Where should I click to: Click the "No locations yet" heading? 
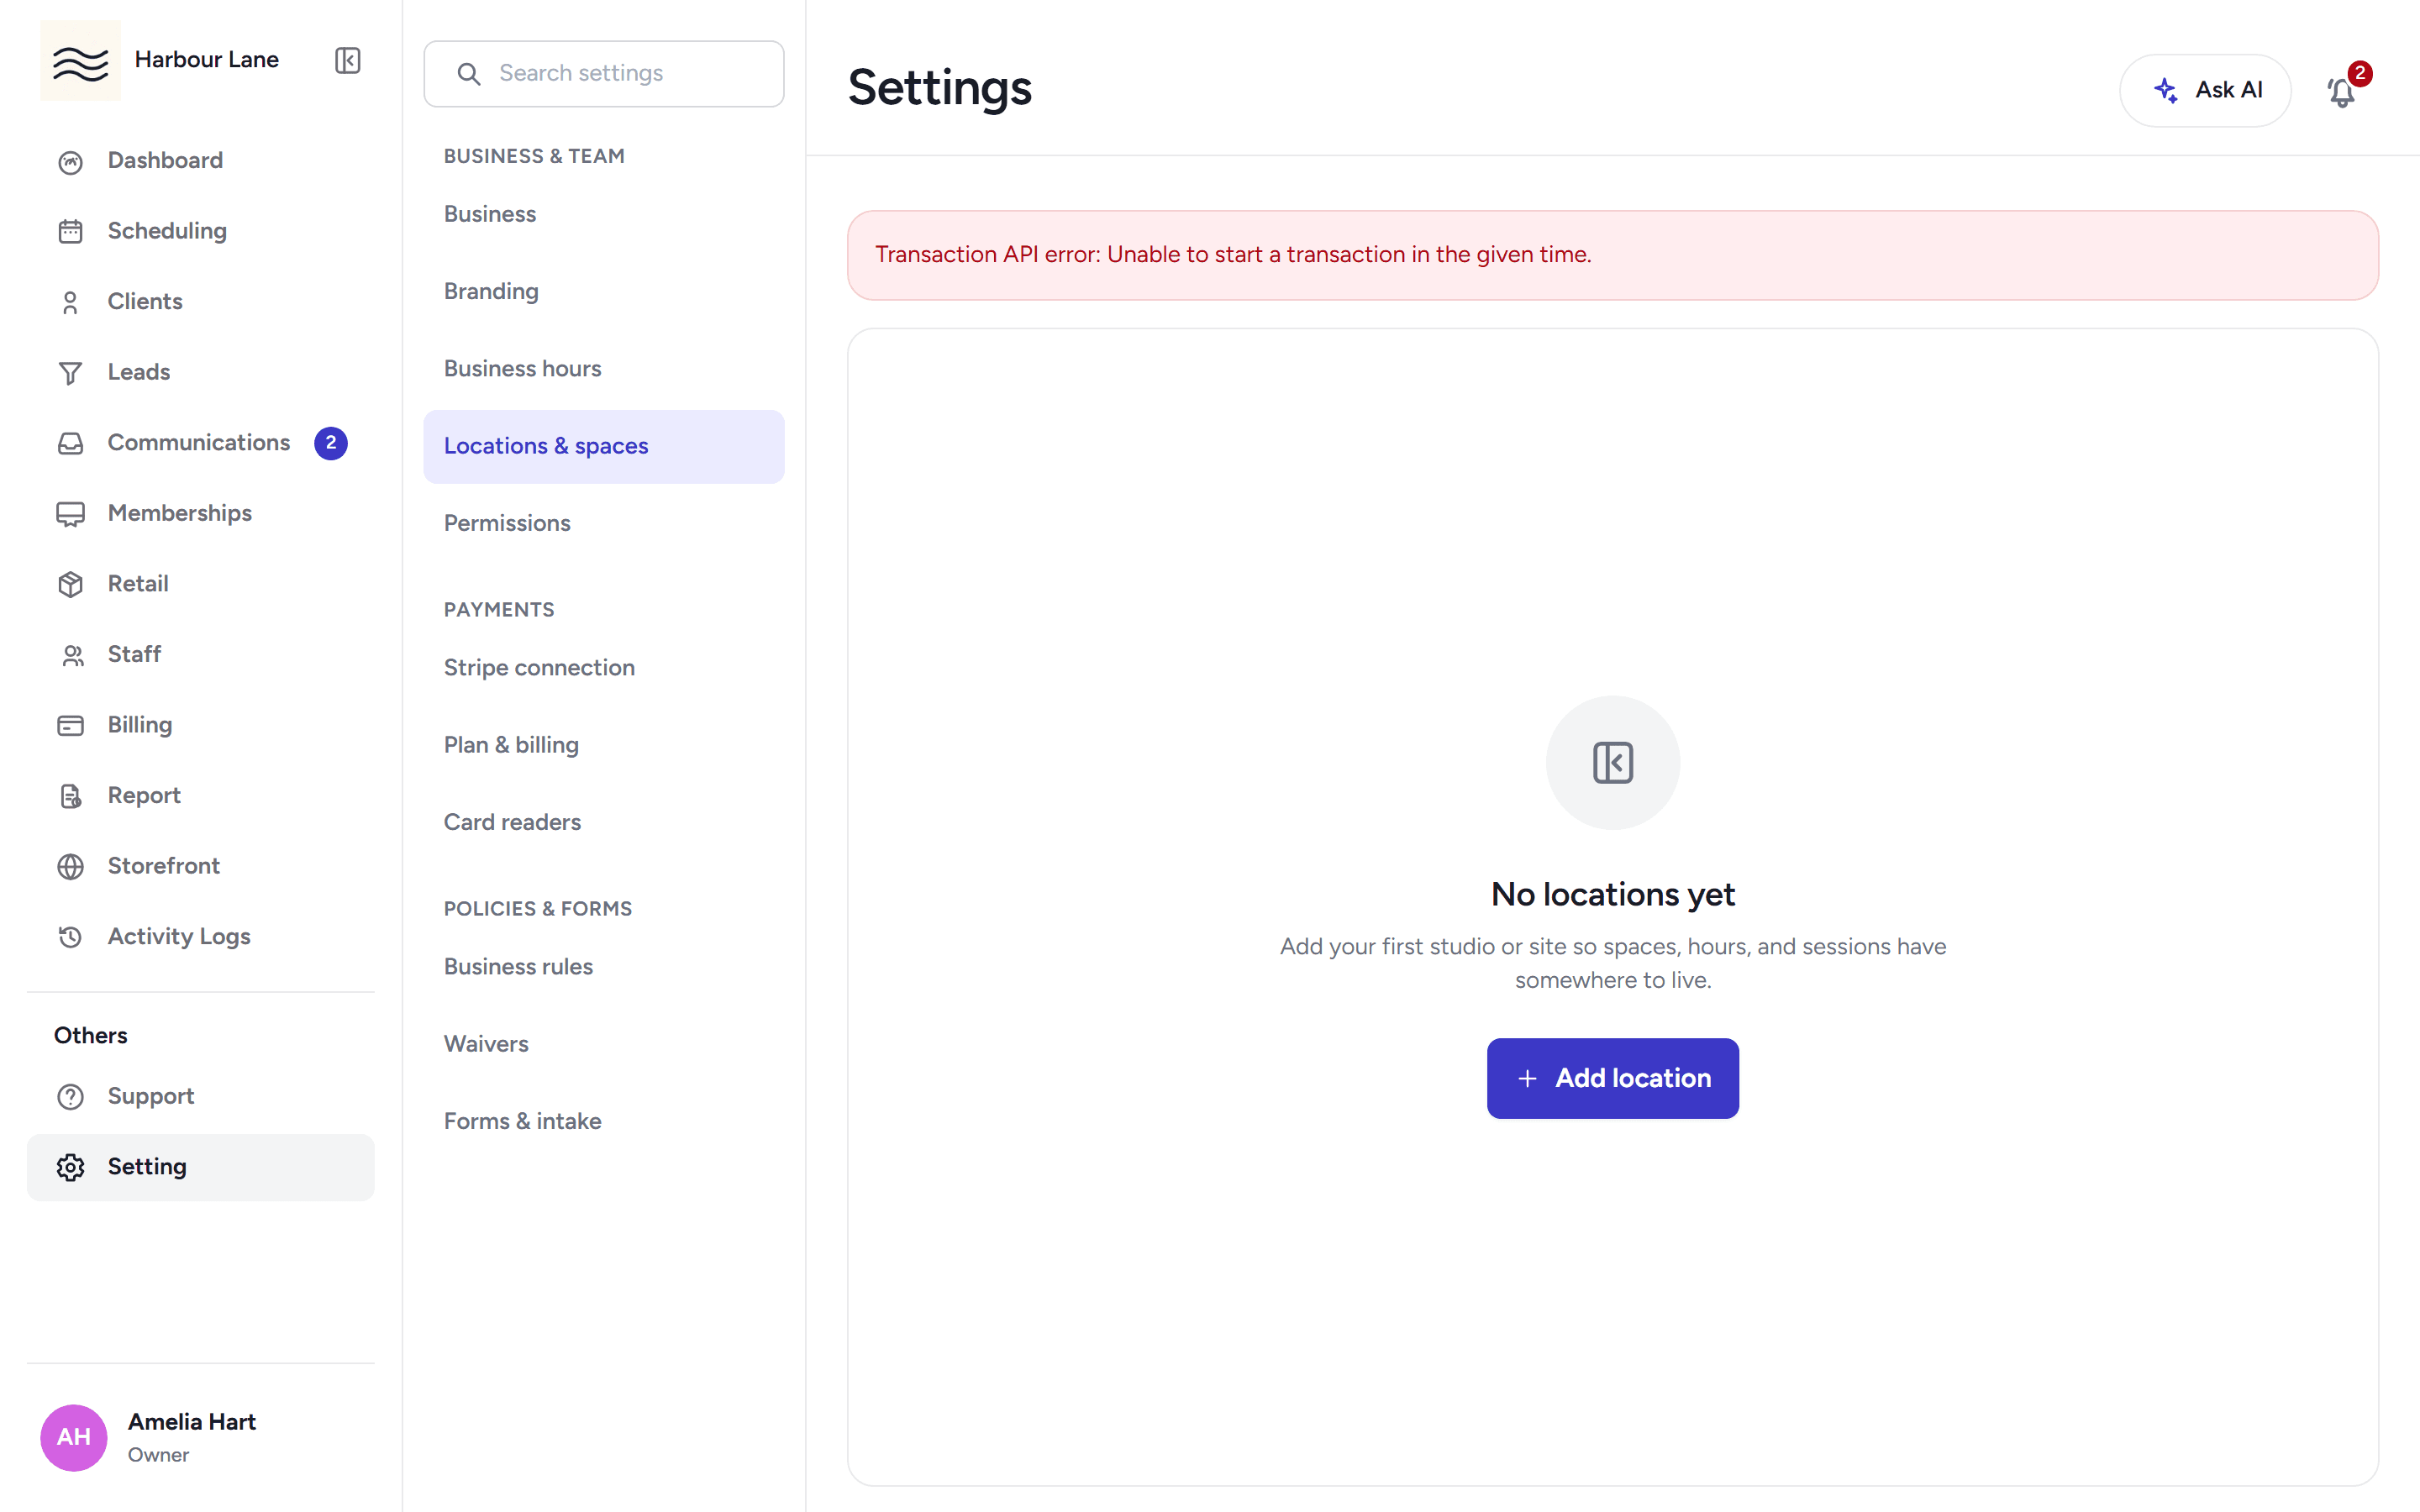pos(1612,894)
